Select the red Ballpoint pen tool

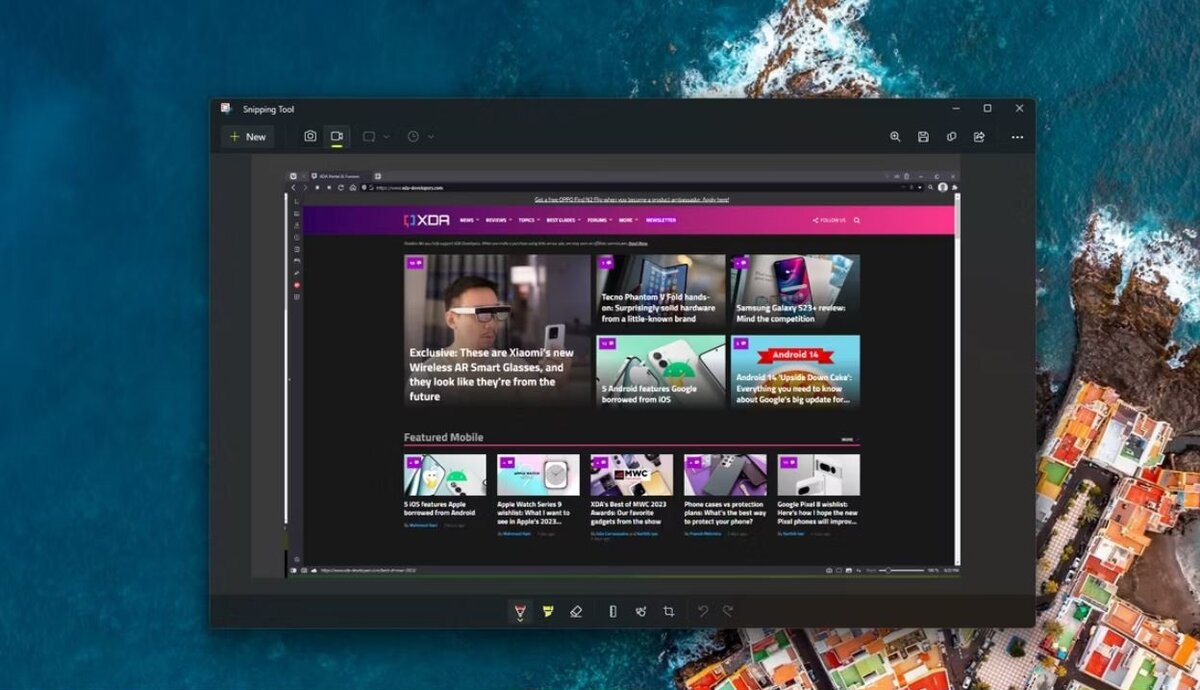point(519,611)
